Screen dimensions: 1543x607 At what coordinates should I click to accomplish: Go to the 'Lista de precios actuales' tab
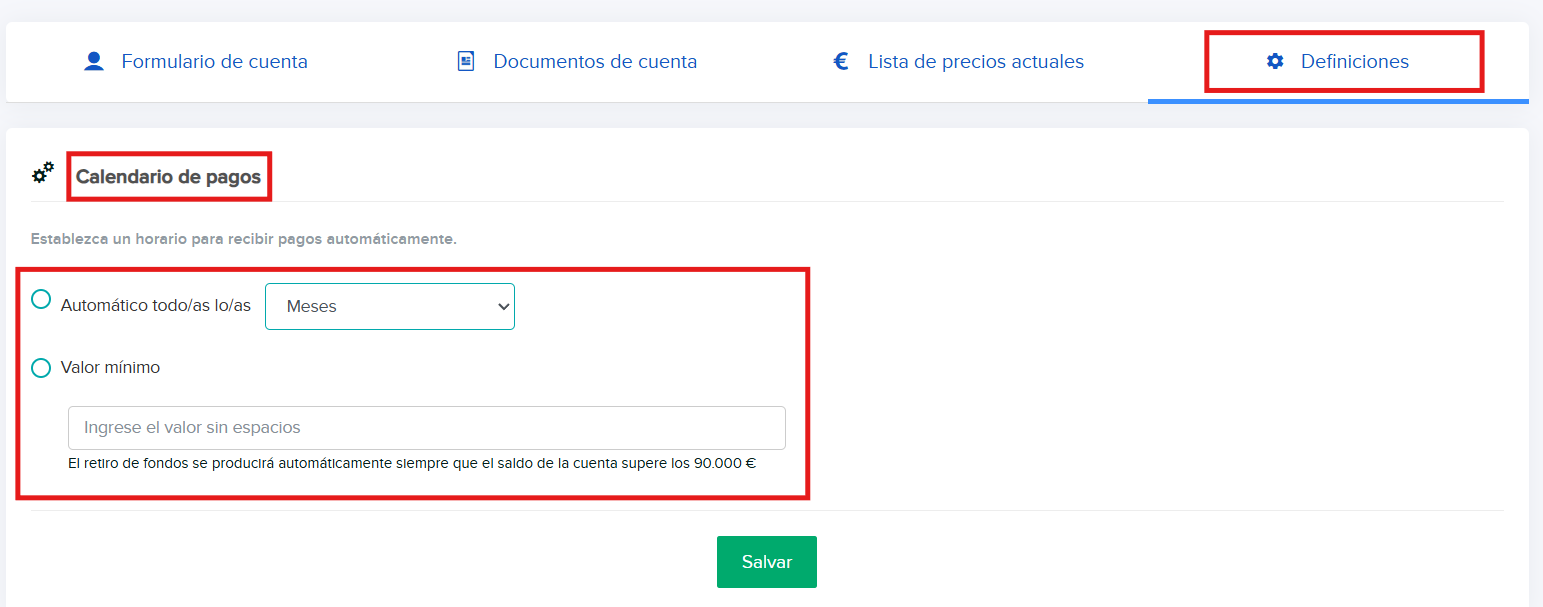pyautogui.click(x=975, y=62)
